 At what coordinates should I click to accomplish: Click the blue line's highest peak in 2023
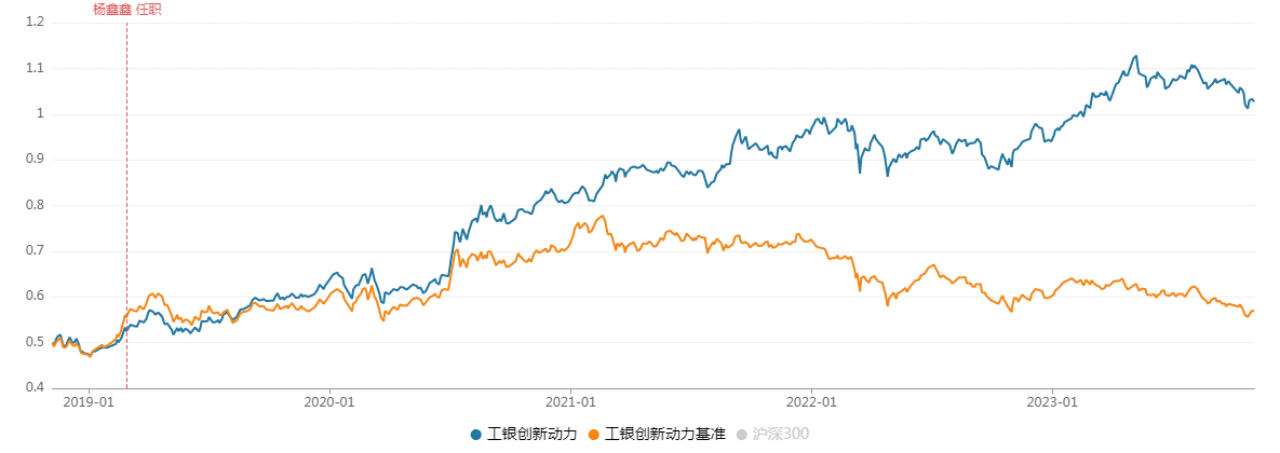(1136, 57)
